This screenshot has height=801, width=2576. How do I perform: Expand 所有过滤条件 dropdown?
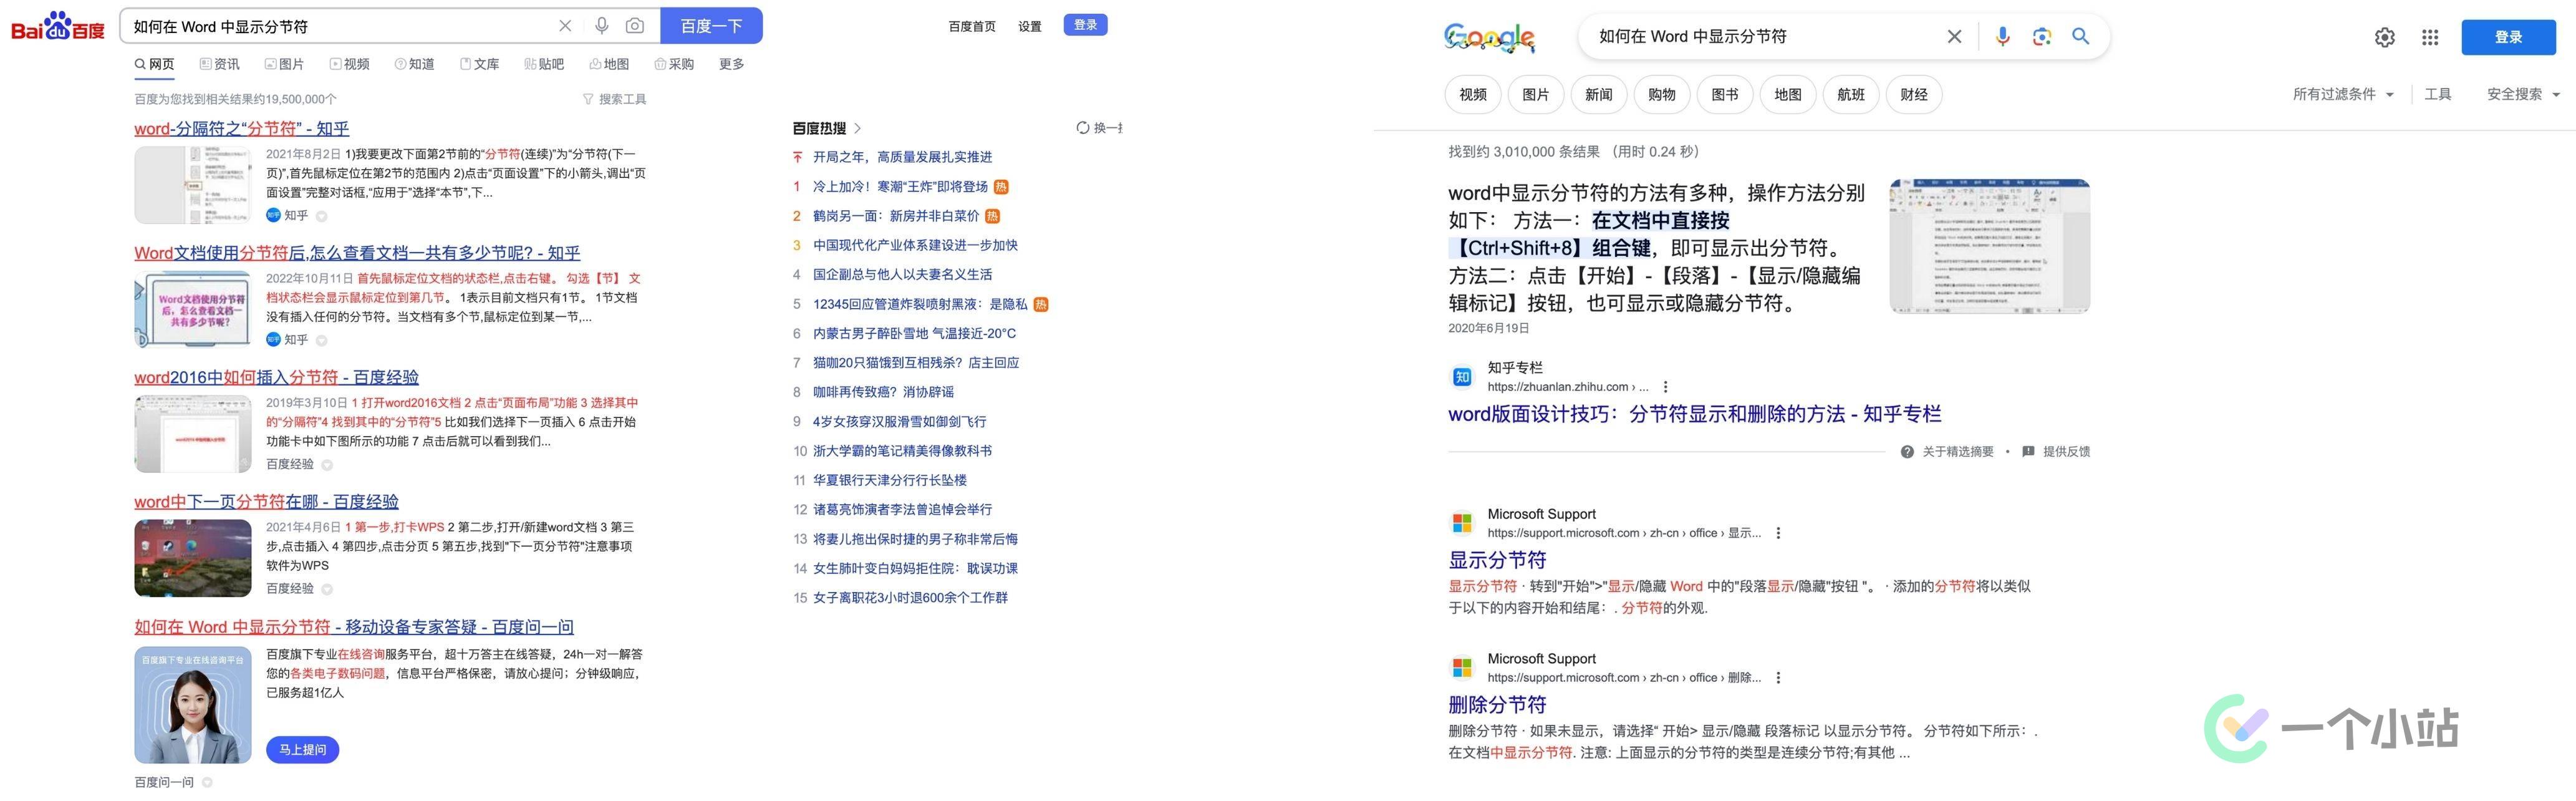tap(2343, 94)
